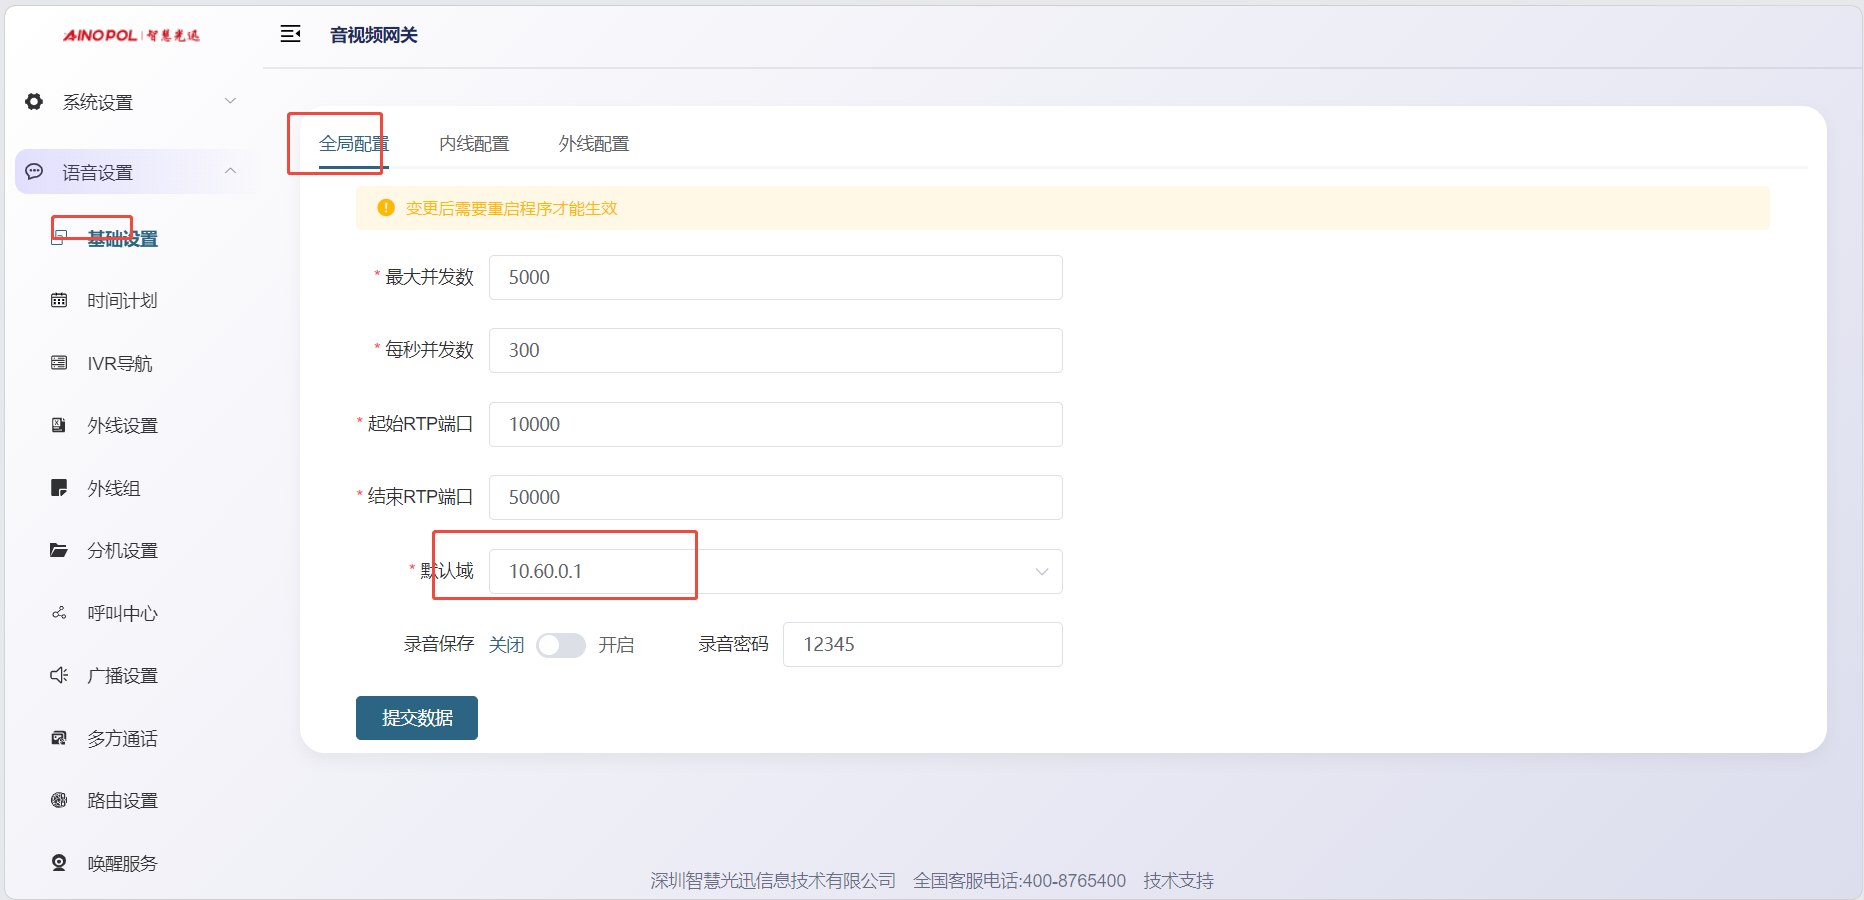Click the 最大并发数 input field

[x=775, y=277]
